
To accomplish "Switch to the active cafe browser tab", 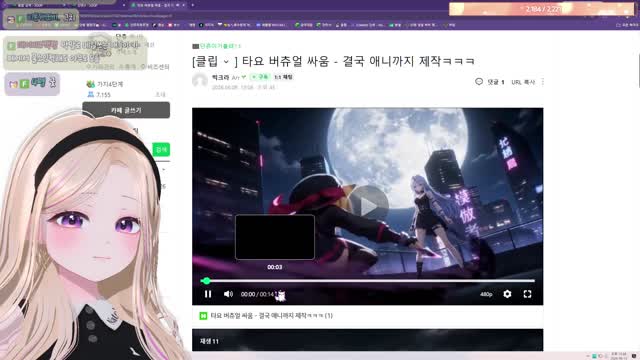I will click(x=158, y=5).
